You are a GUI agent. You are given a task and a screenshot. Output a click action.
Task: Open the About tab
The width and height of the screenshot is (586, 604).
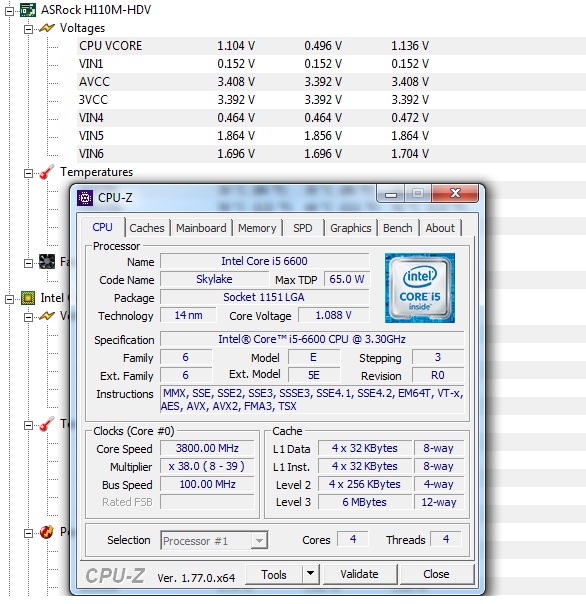440,228
